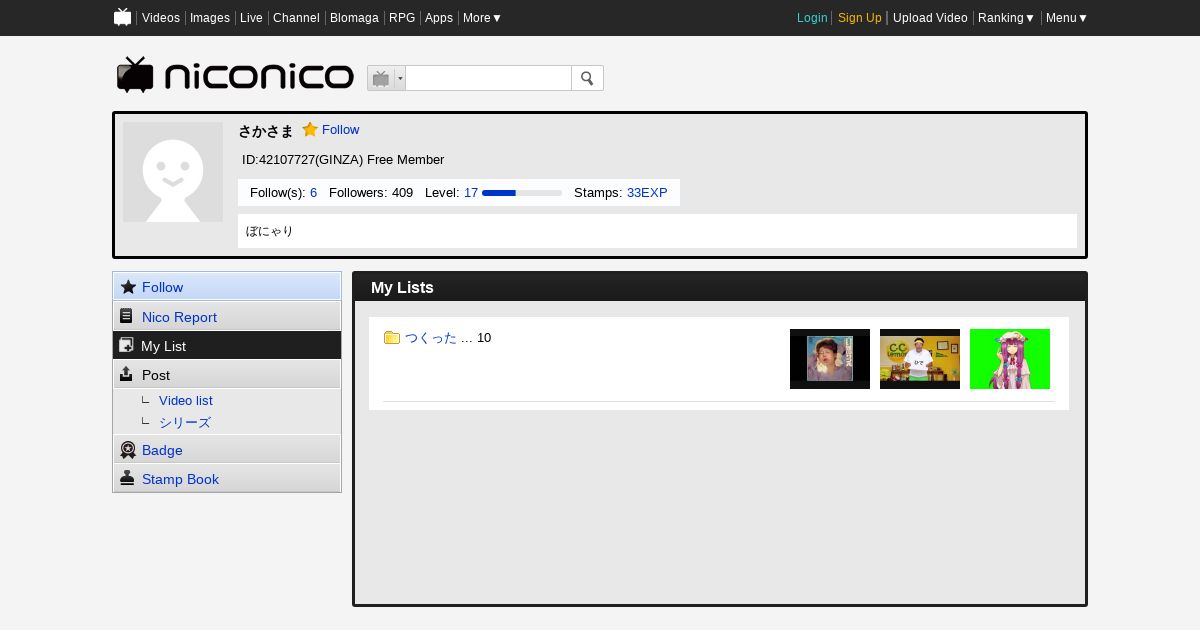Open Stamps 33EXP link
The height and width of the screenshot is (630, 1200).
point(647,192)
